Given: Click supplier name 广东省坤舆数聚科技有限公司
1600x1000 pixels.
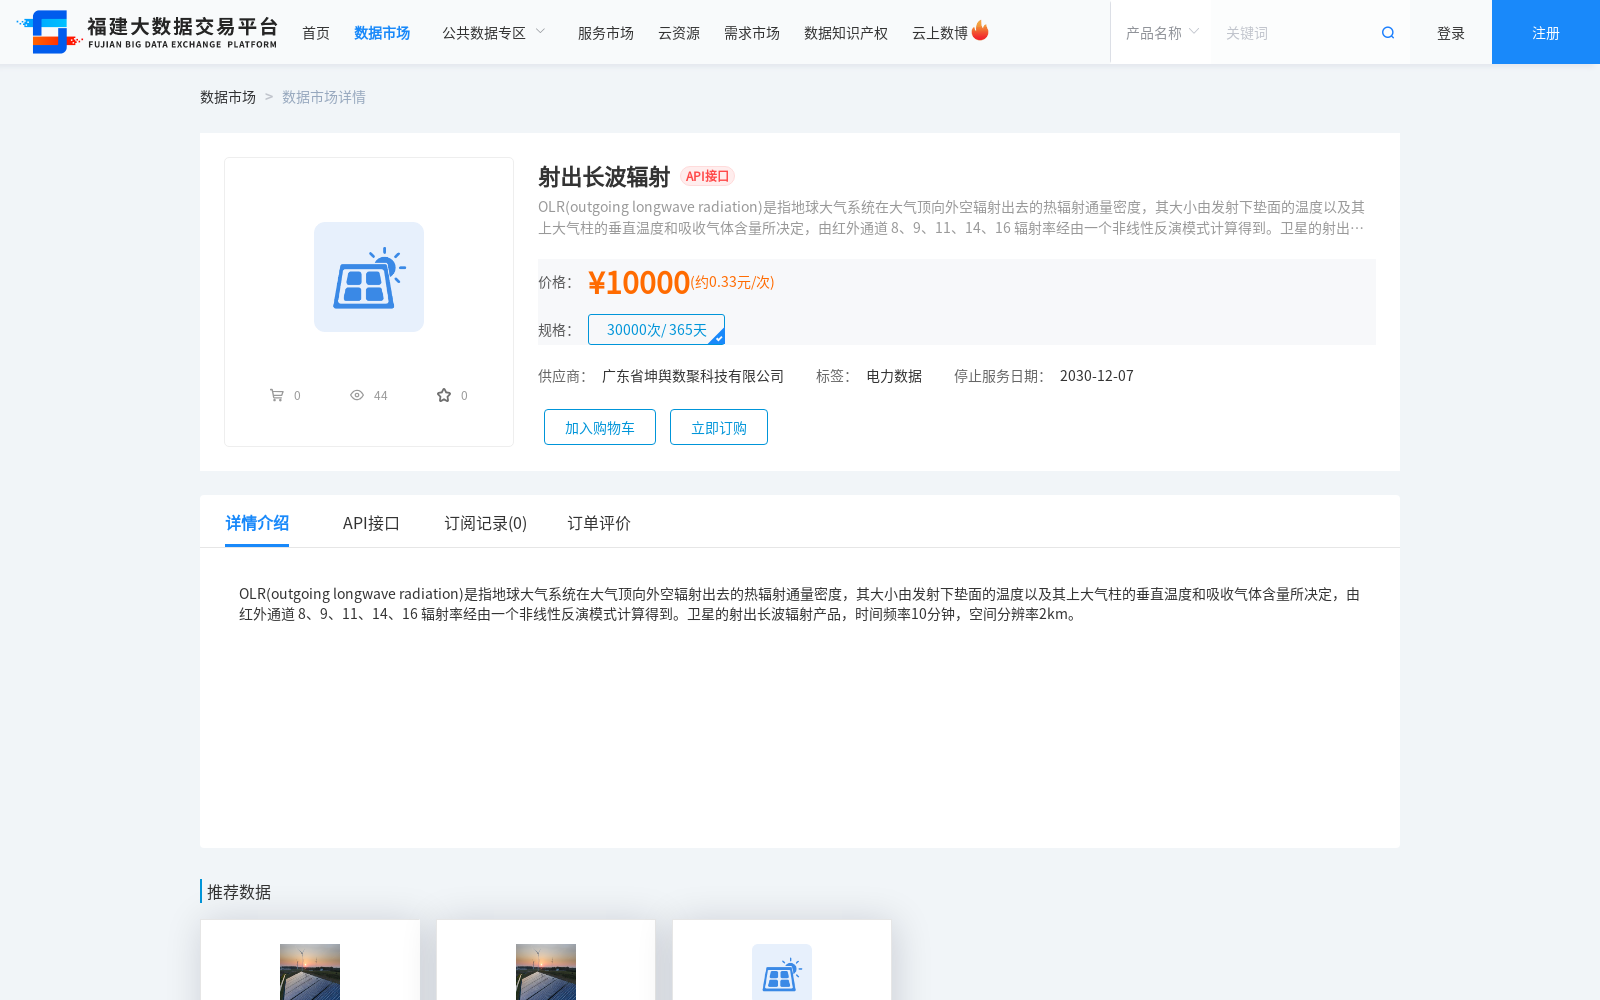Looking at the screenshot, I should click(x=693, y=376).
